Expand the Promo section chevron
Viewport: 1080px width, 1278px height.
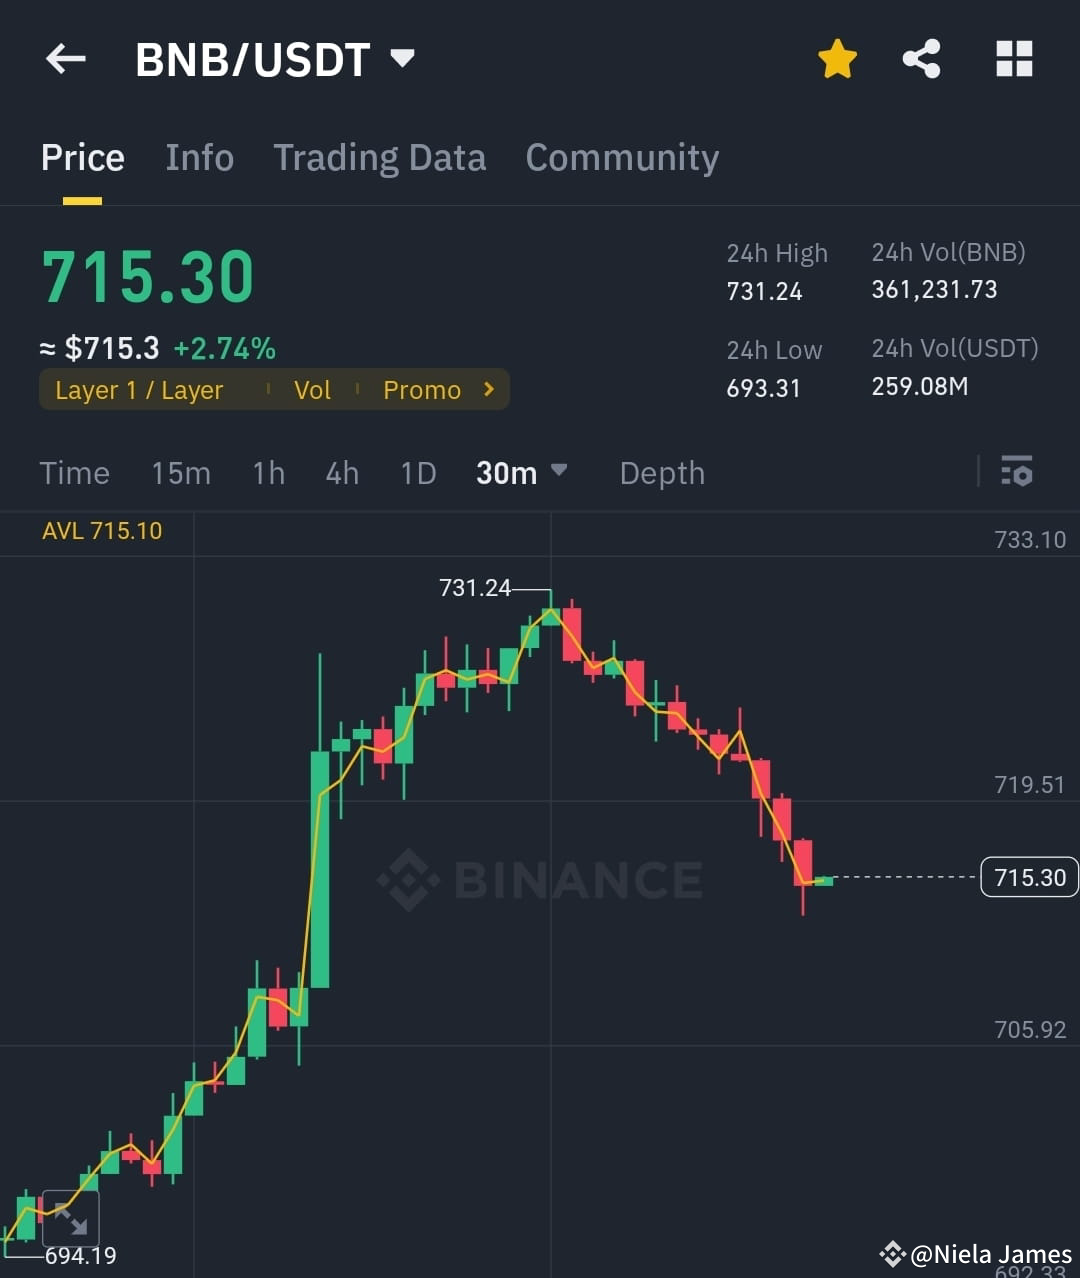488,389
